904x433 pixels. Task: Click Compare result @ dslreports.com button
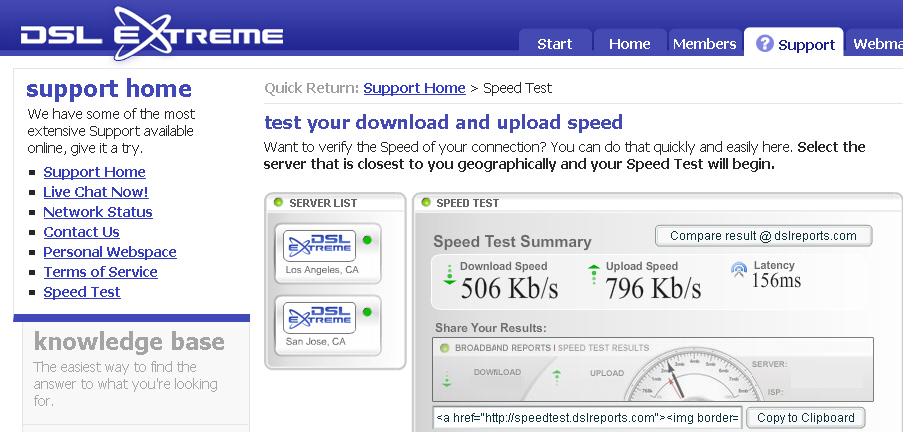(763, 236)
